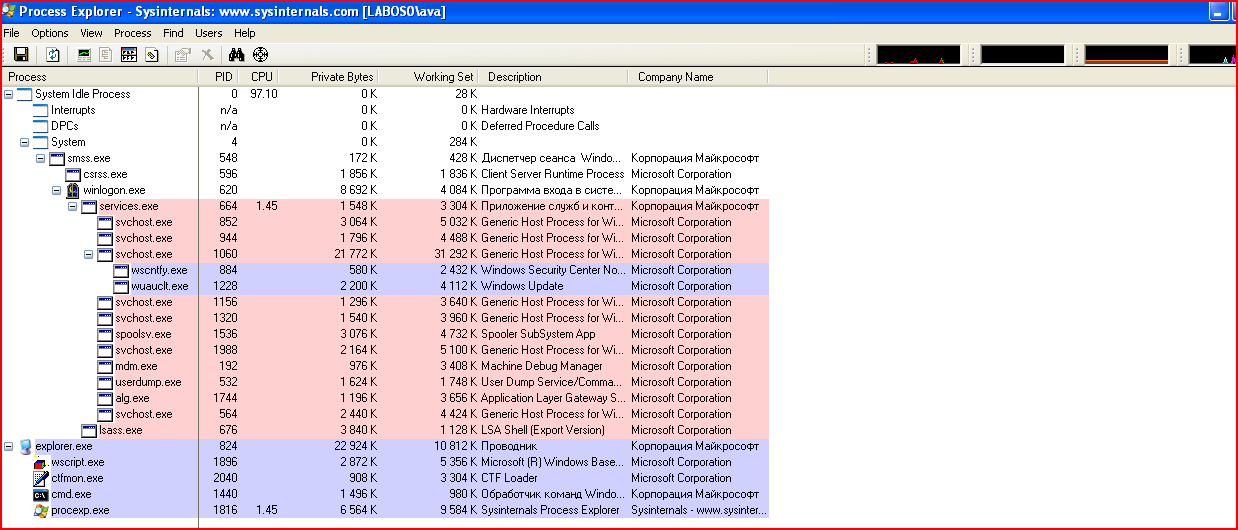Open the Help menu

245,33
